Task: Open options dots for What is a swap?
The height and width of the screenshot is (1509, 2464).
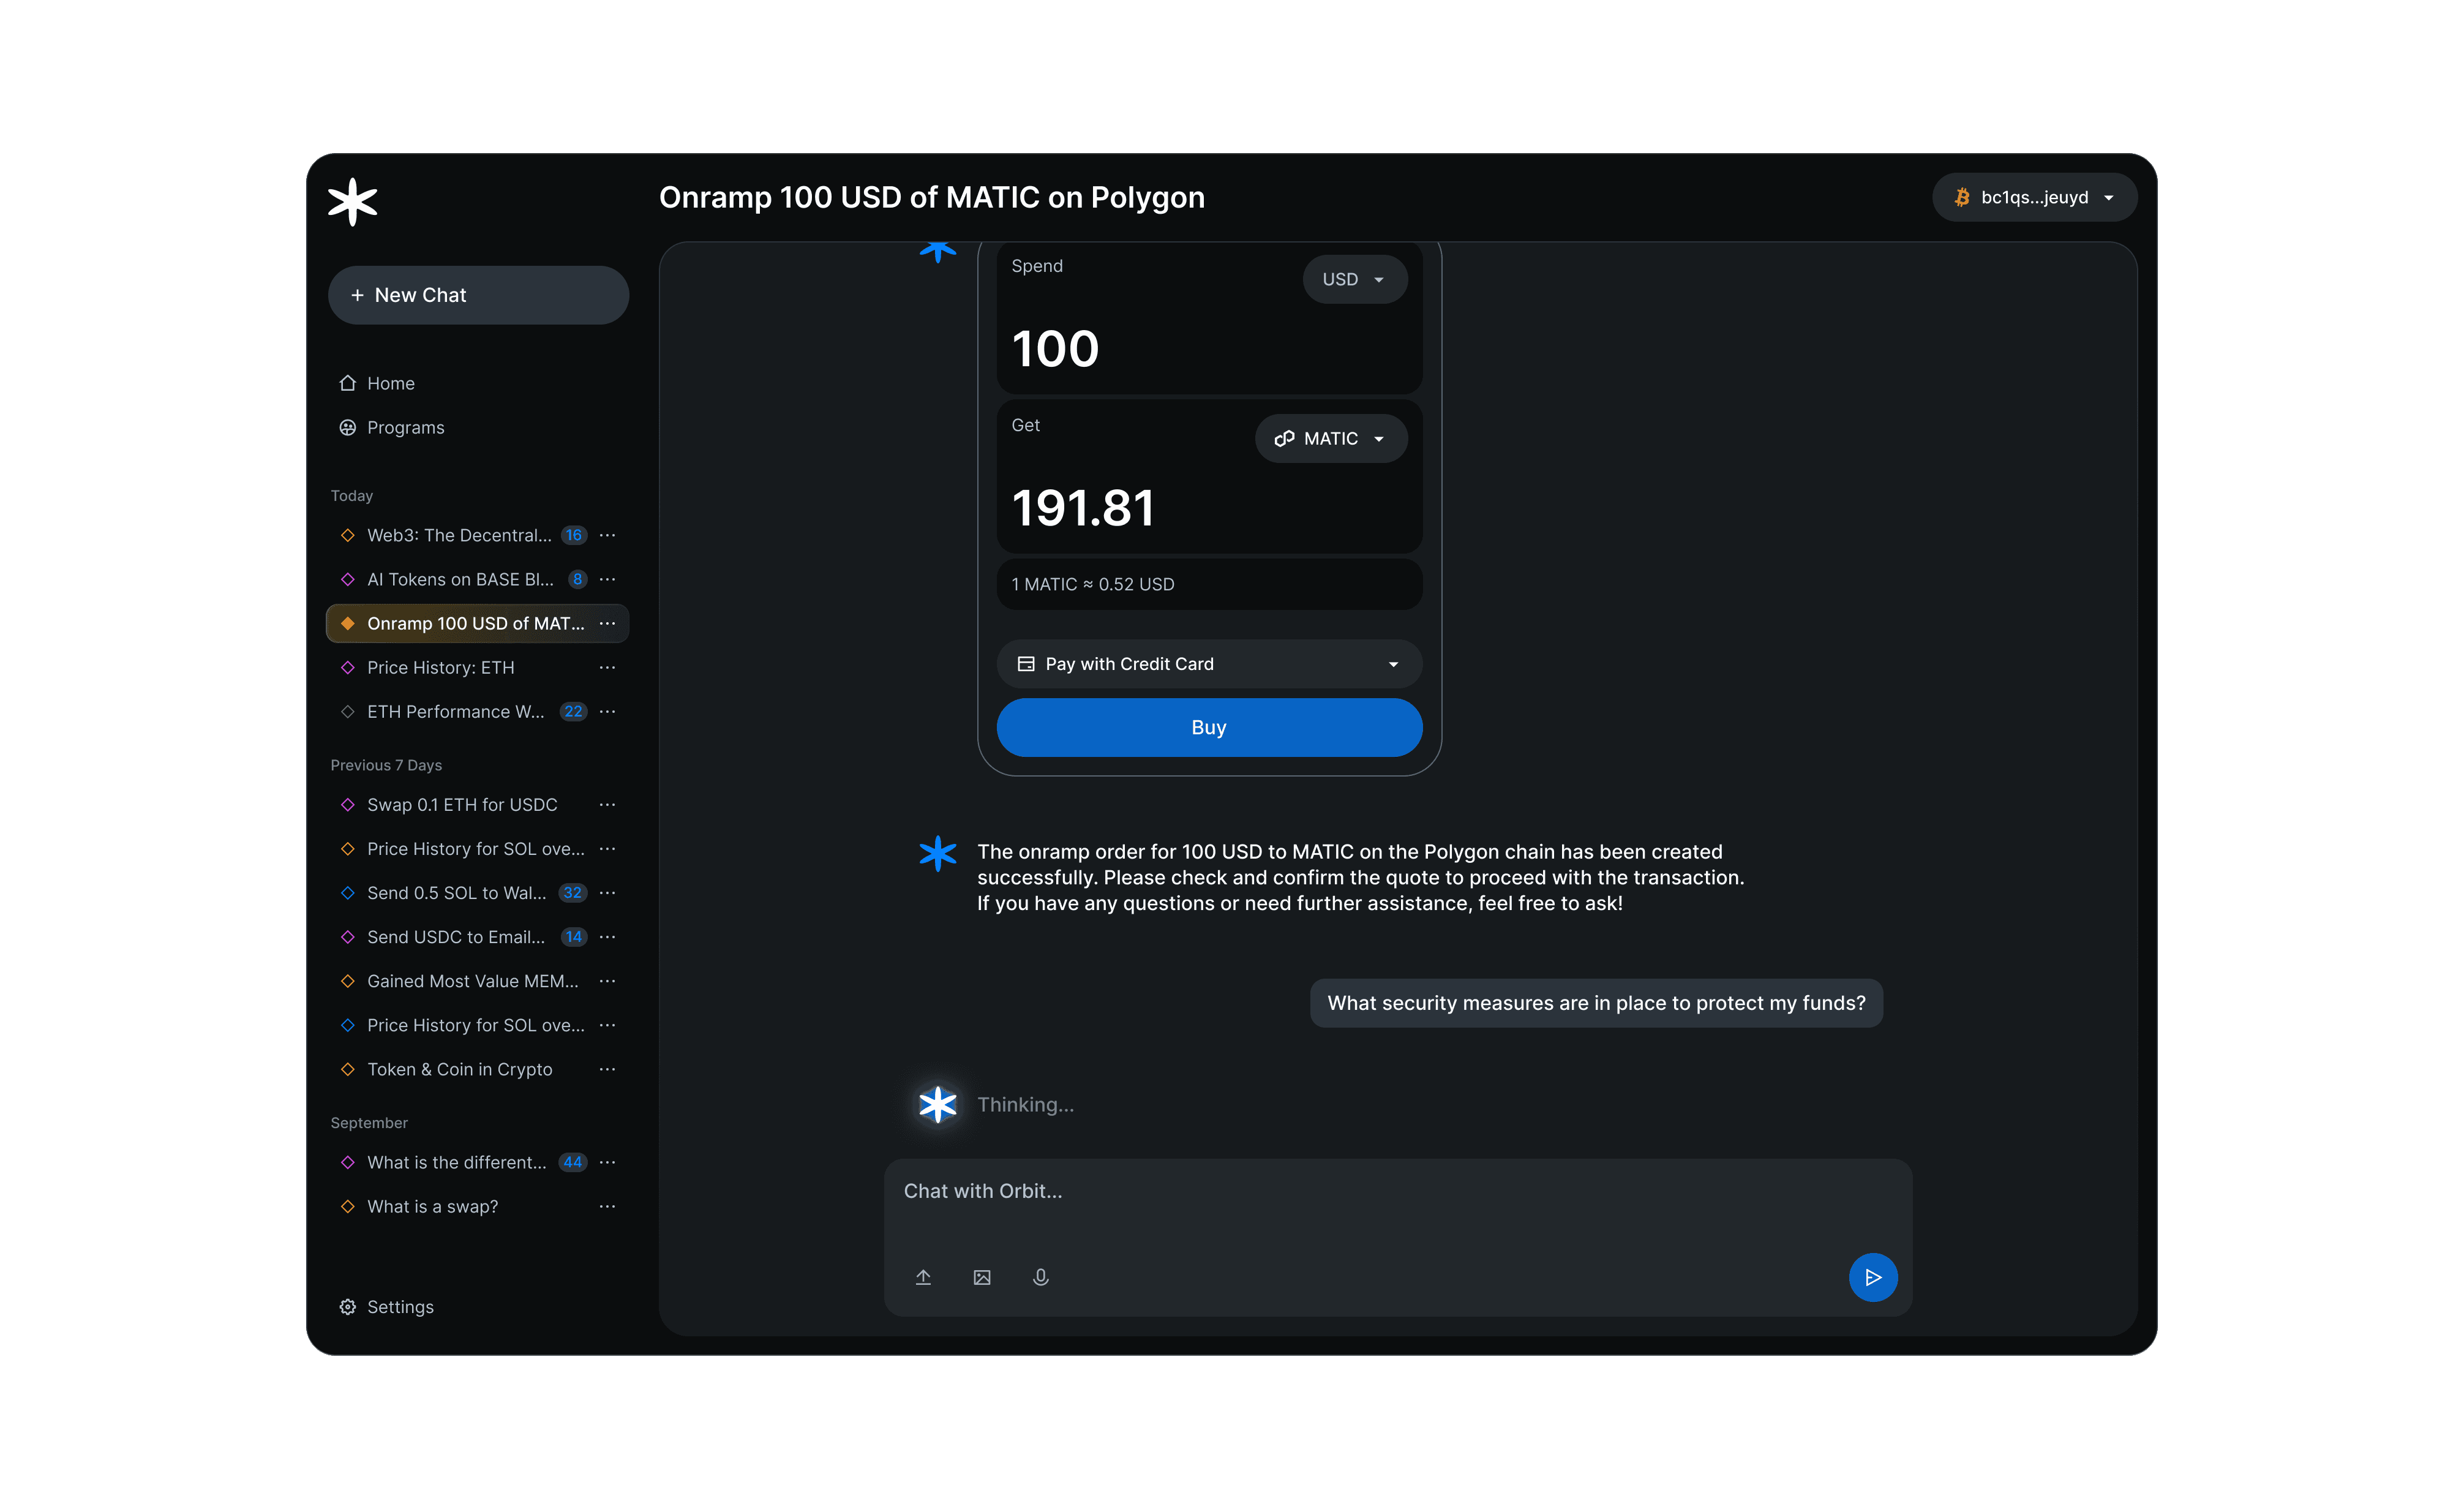Action: pos(607,1206)
